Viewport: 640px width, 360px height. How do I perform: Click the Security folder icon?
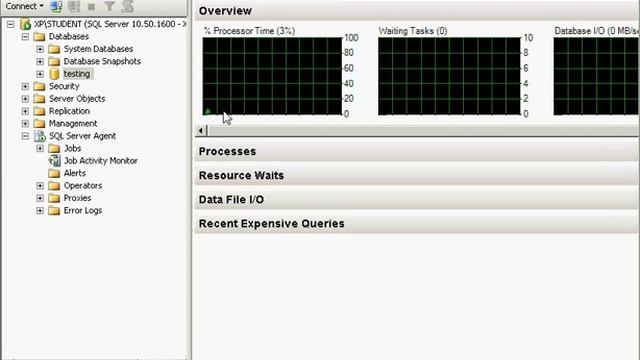tap(40, 87)
